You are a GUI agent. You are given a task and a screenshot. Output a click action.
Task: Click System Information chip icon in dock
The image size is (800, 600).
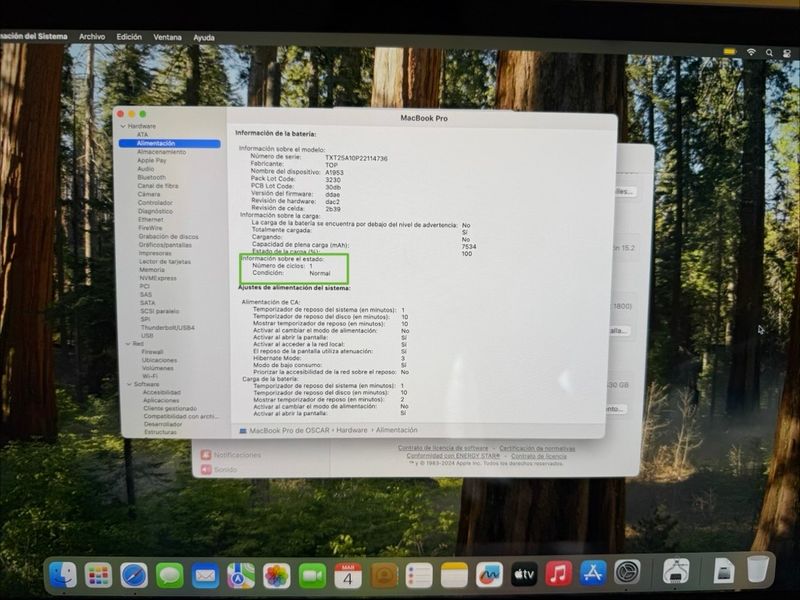(x=677, y=571)
